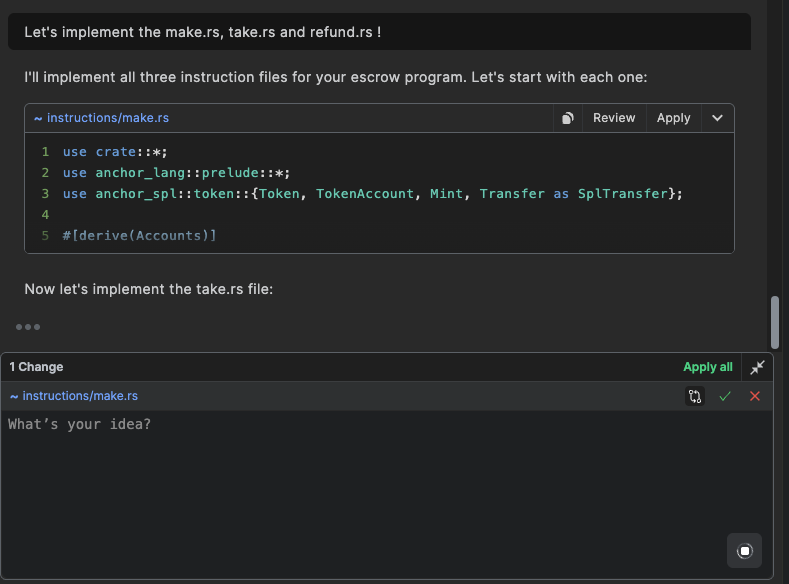Show diff for make.rs change

point(695,396)
